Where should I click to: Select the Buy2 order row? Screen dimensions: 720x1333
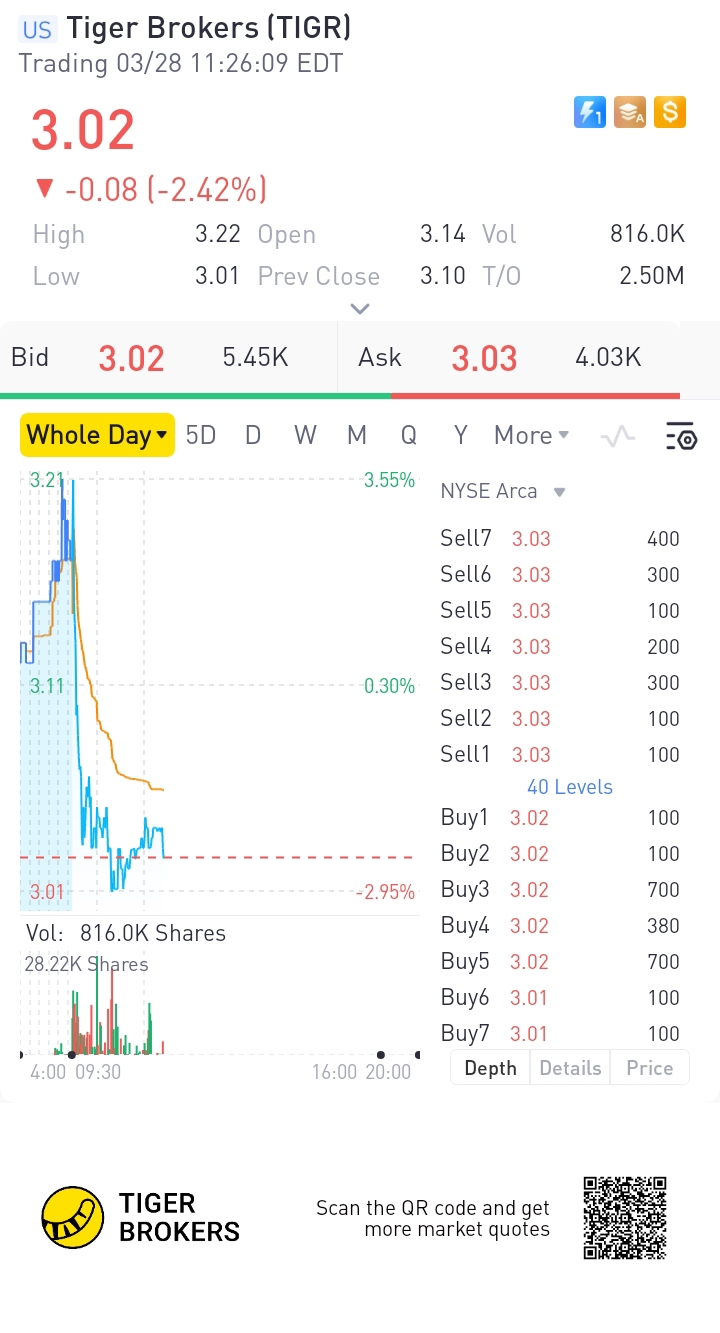tap(560, 854)
